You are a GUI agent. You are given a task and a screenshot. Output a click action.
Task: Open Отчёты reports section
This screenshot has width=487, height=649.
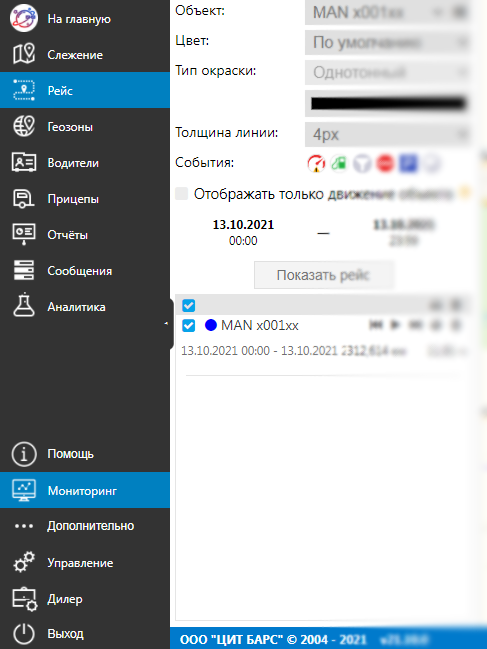tap(85, 235)
